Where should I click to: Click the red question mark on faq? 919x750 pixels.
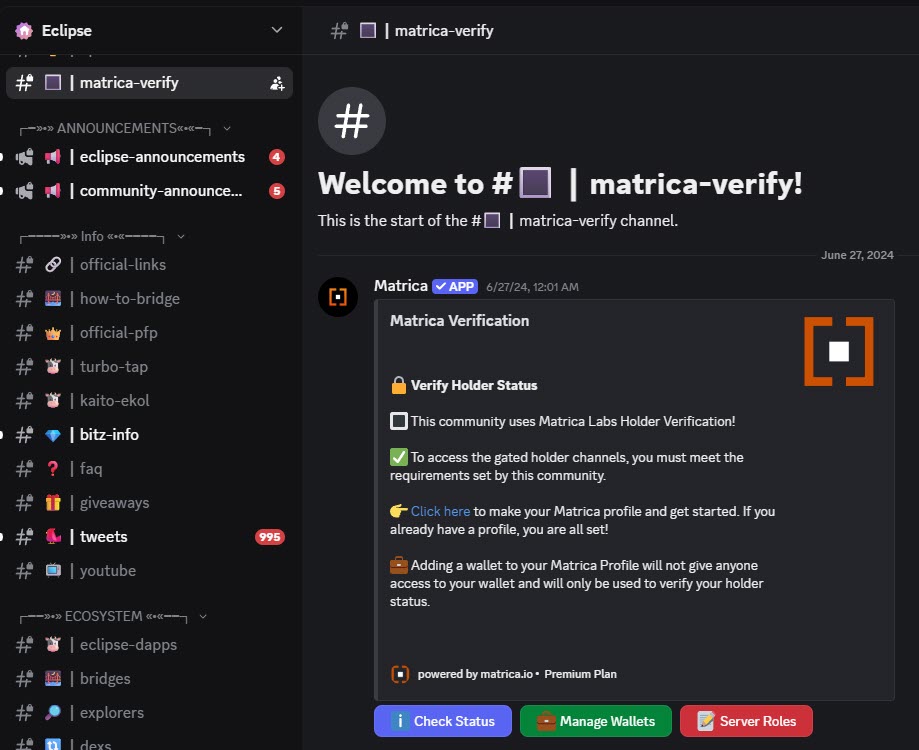(53, 469)
